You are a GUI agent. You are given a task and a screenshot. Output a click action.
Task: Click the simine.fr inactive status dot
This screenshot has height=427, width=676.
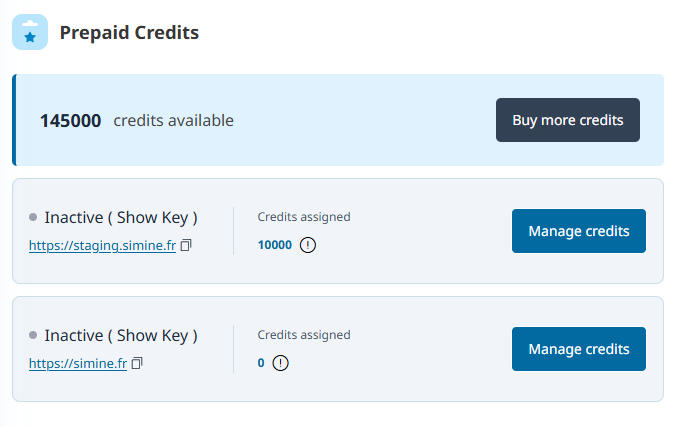point(33,335)
